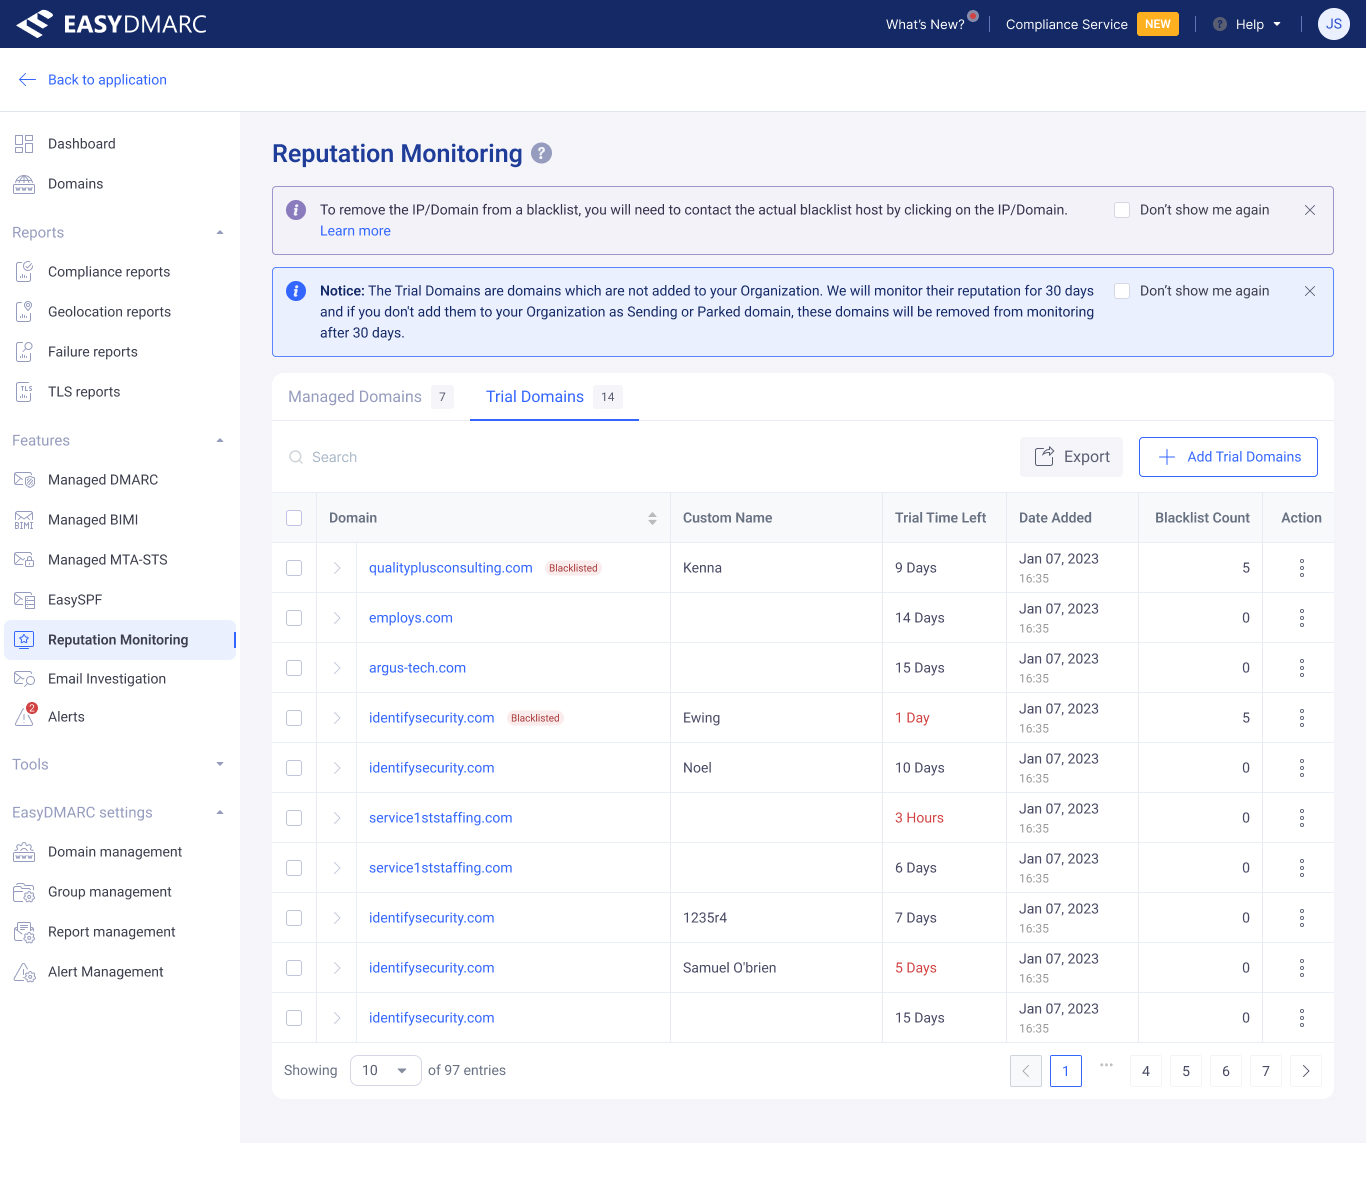Image resolution: width=1366 pixels, height=1179 pixels.
Task: Click the Managed BIMI icon
Action: [24, 520]
